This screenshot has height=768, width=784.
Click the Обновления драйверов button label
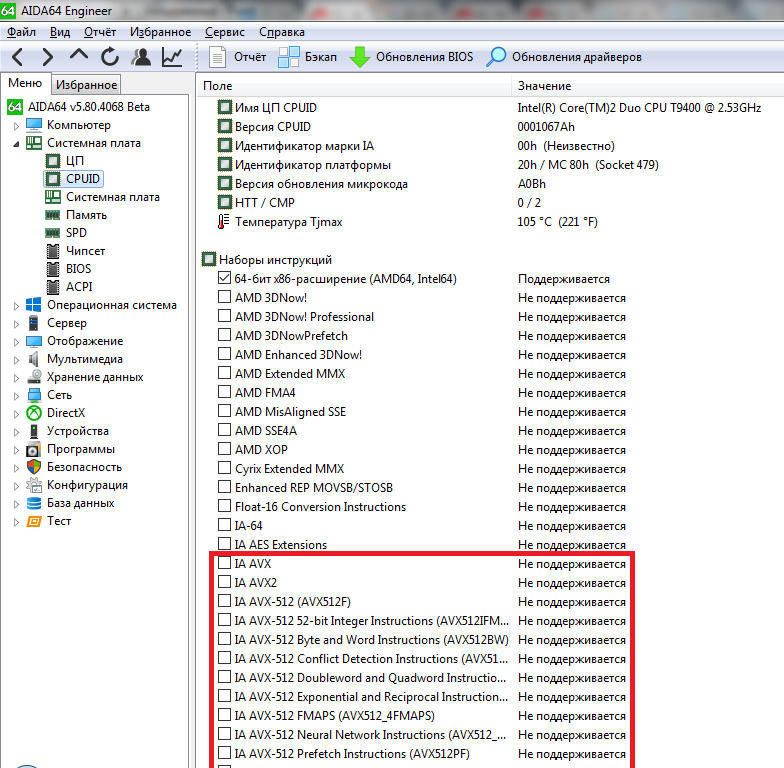click(576, 57)
